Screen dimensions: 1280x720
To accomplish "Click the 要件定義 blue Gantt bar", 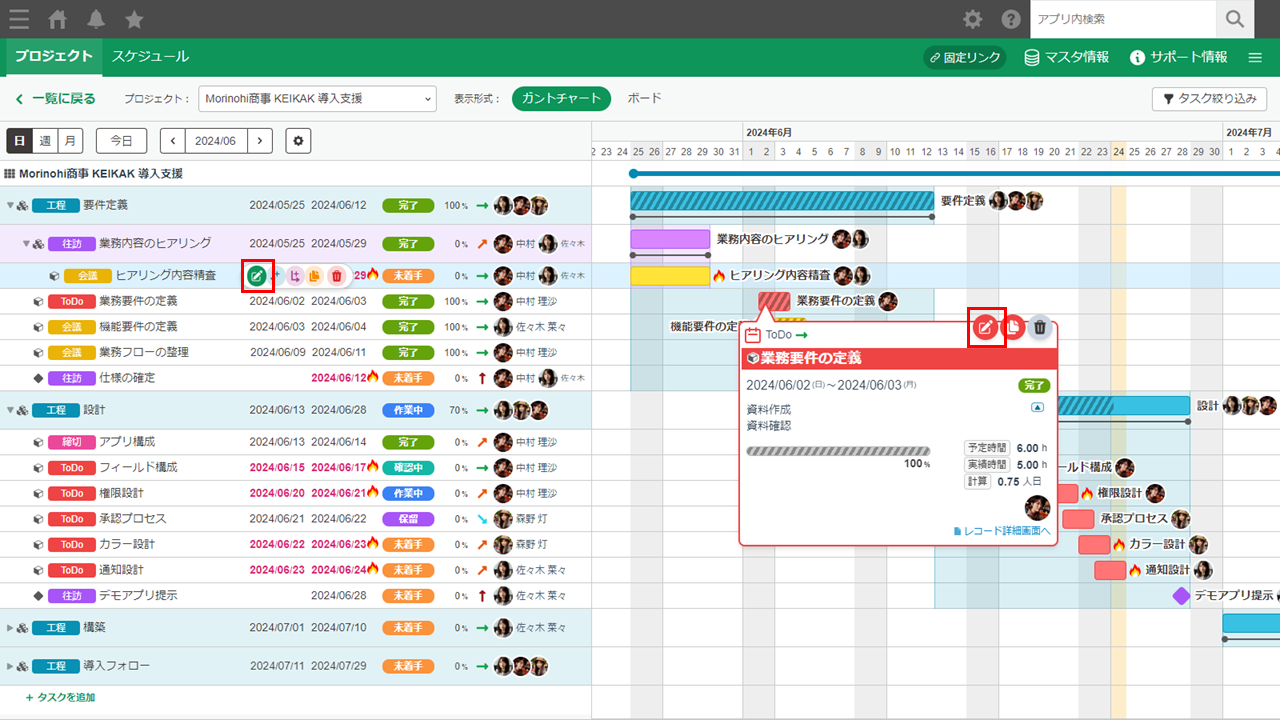I will point(782,201).
